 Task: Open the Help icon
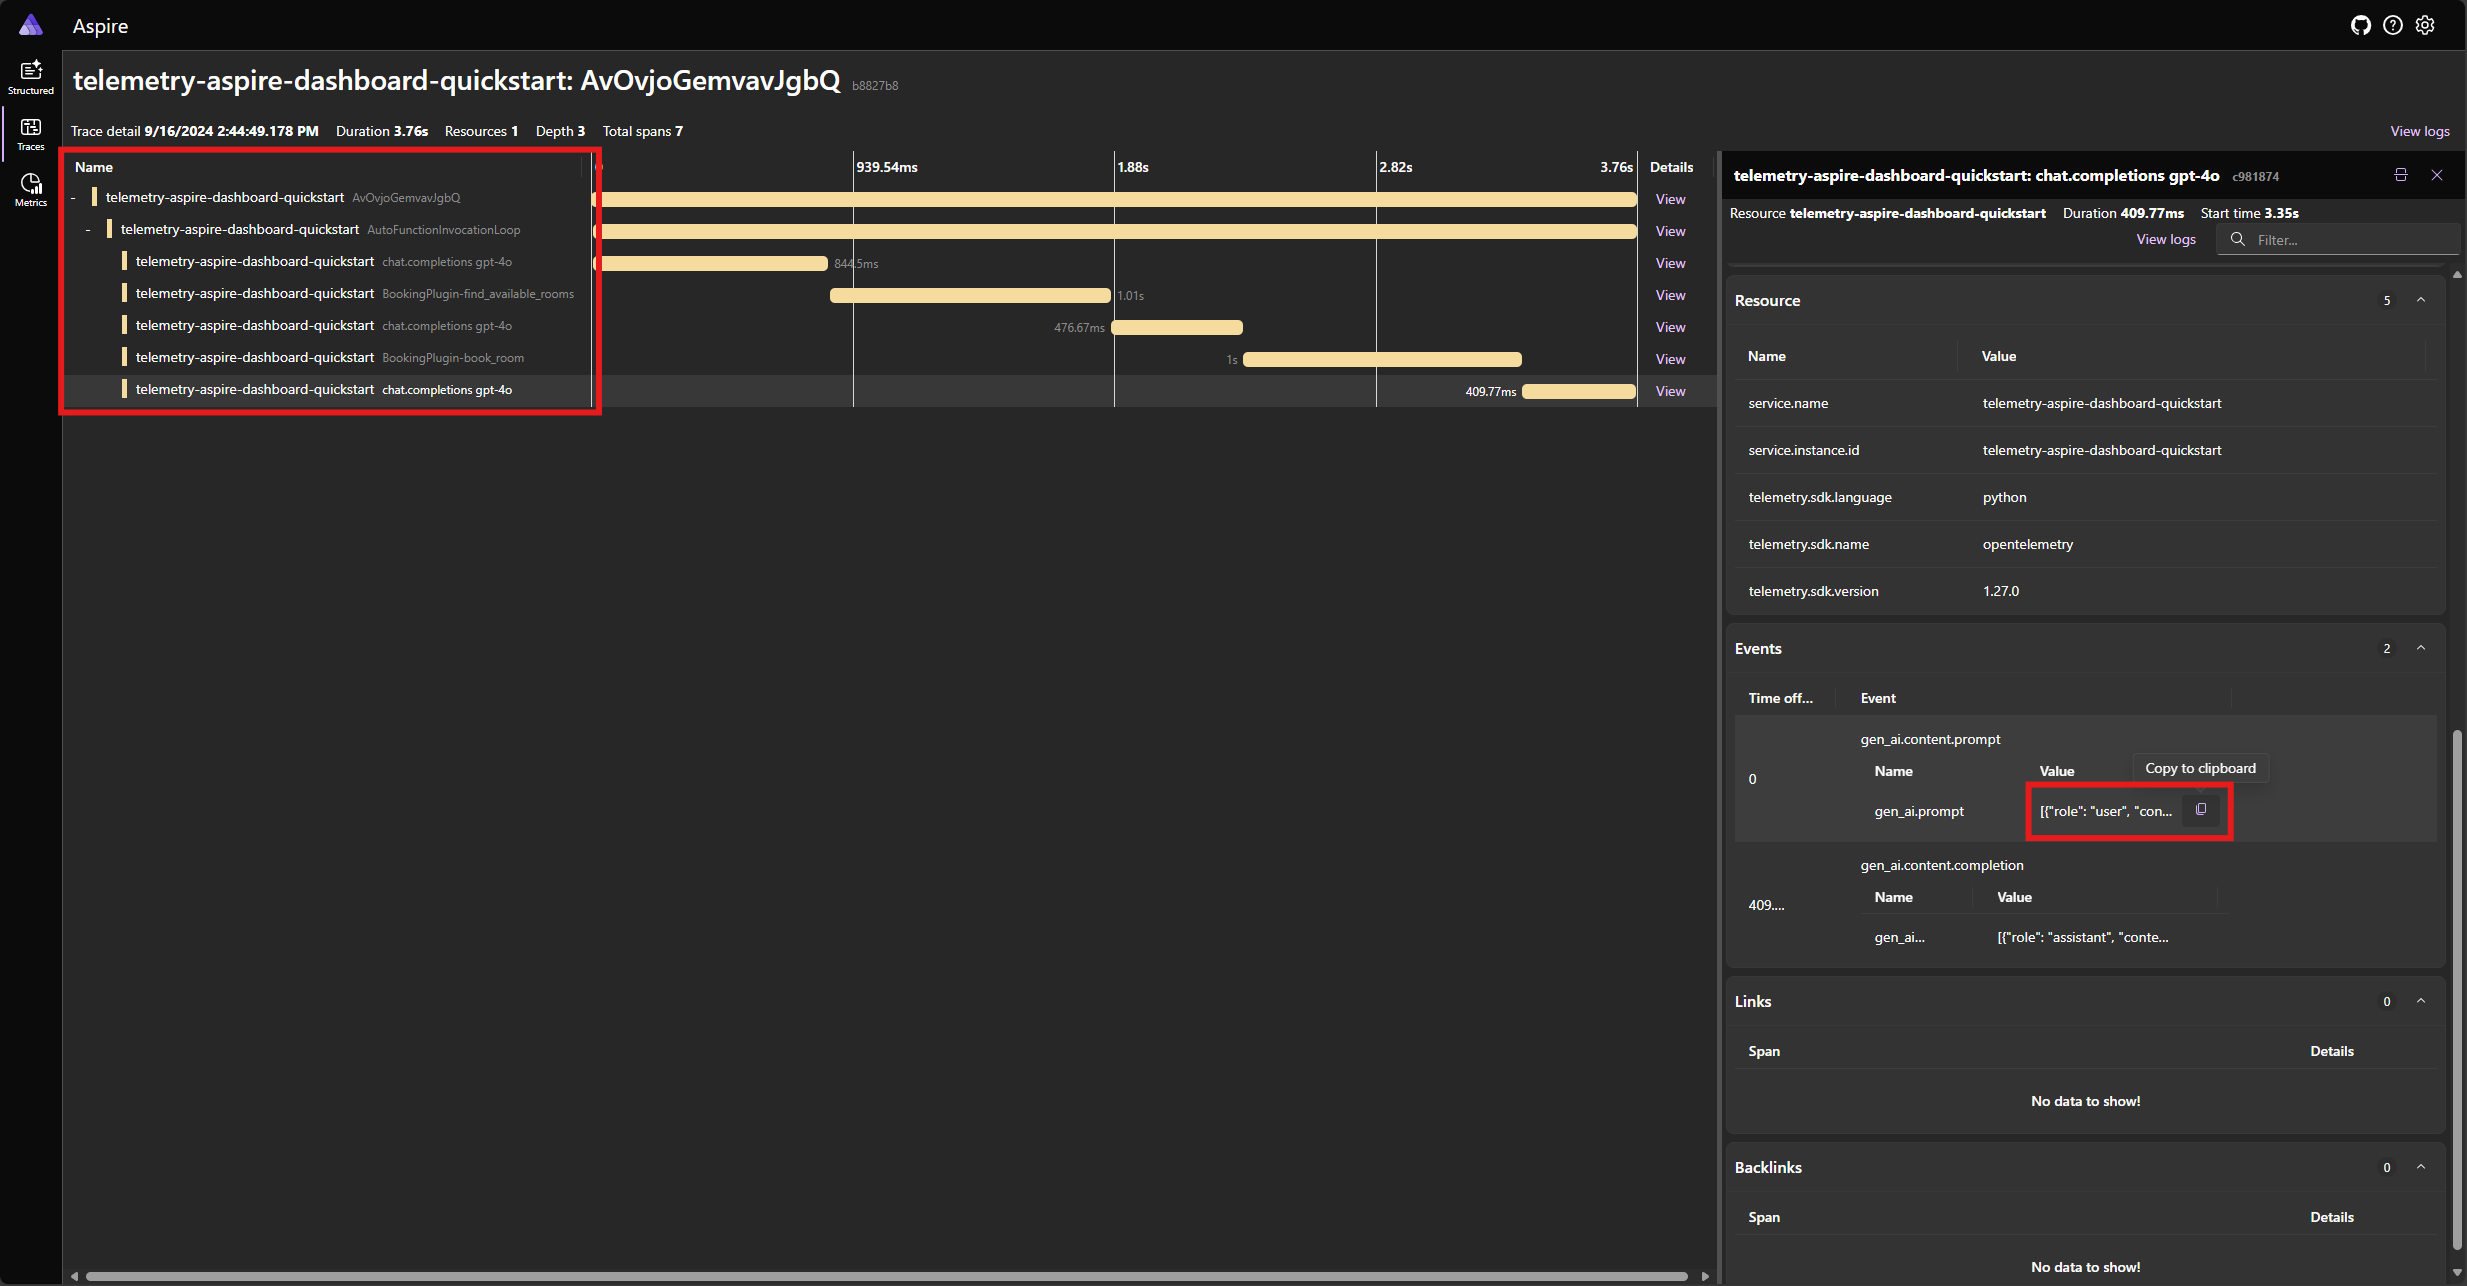(x=2392, y=26)
